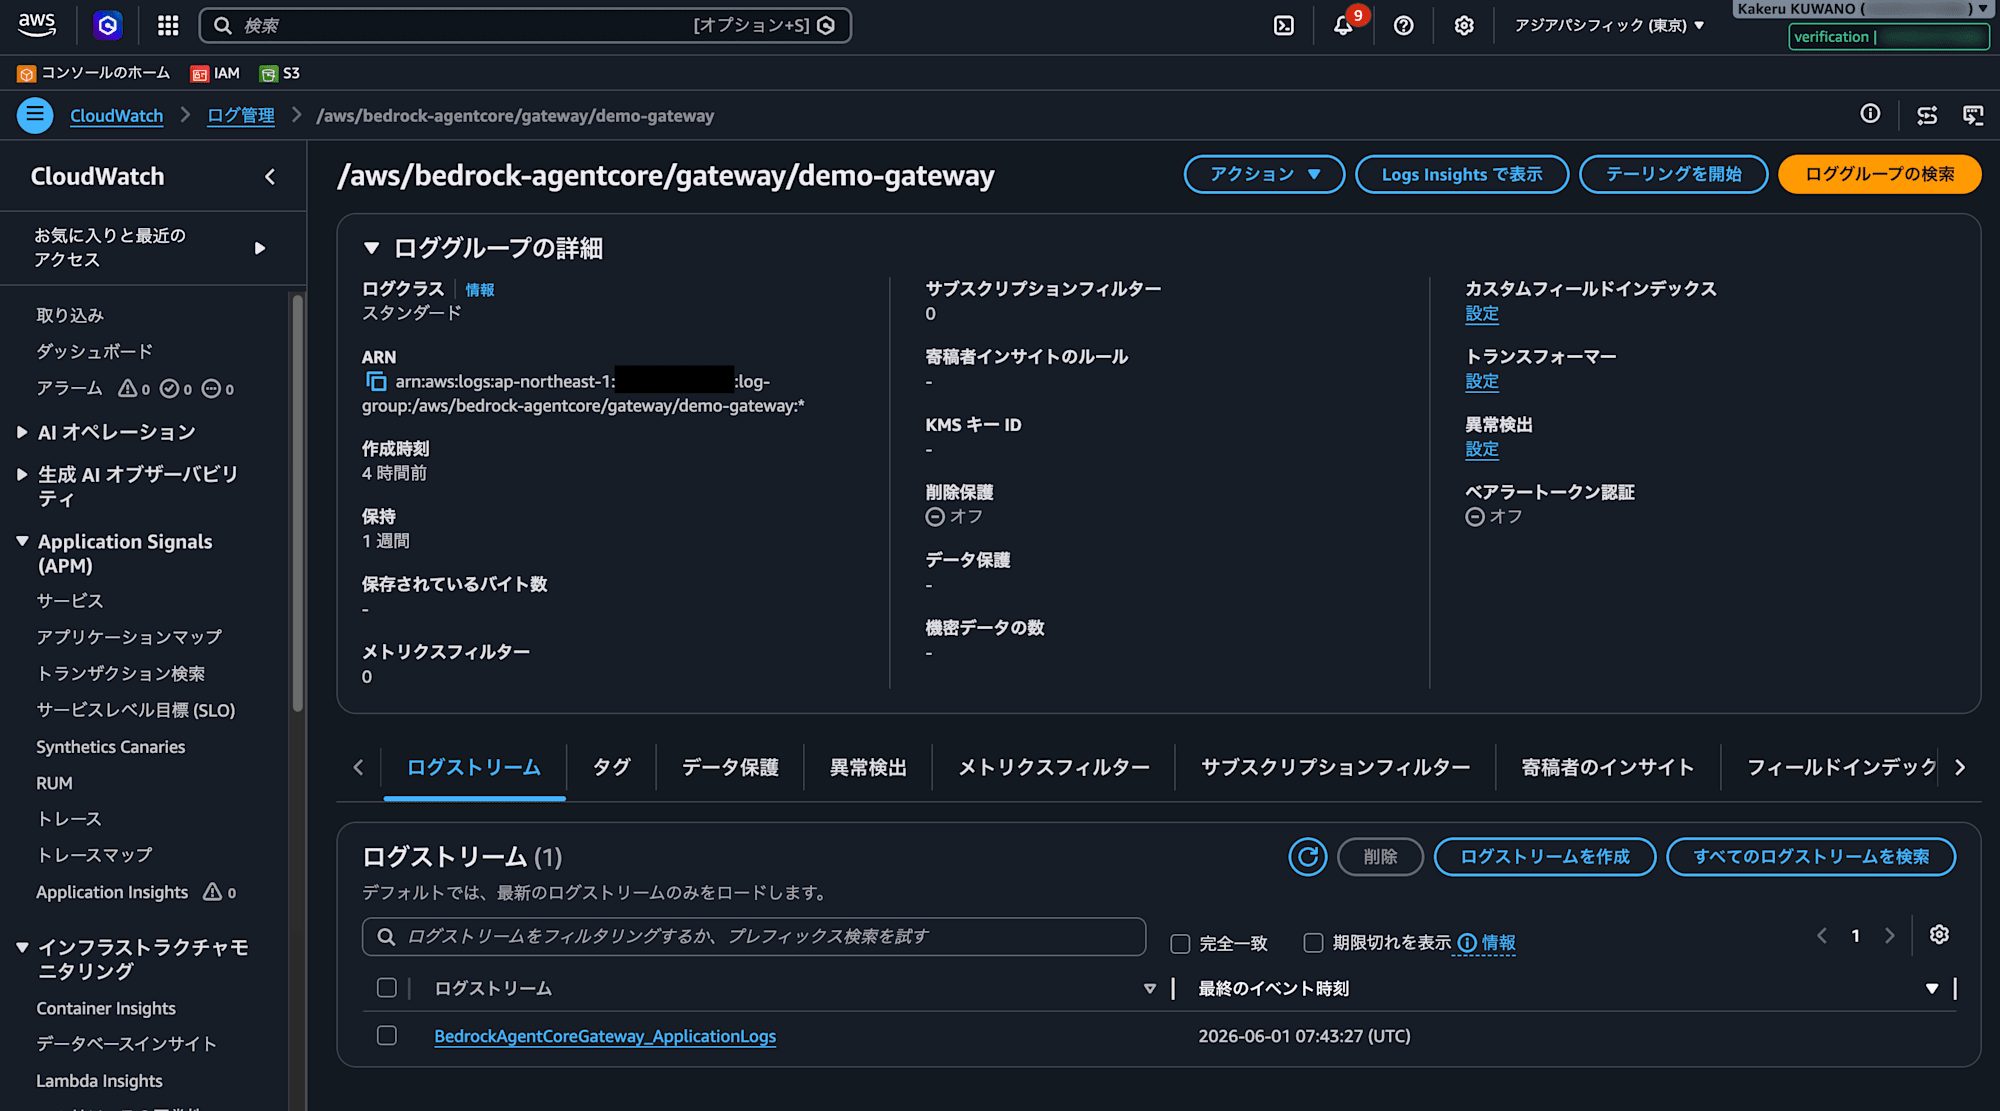This screenshot has height=1111, width=2000.
Task: Open the notifications bell icon
Action: (x=1343, y=25)
